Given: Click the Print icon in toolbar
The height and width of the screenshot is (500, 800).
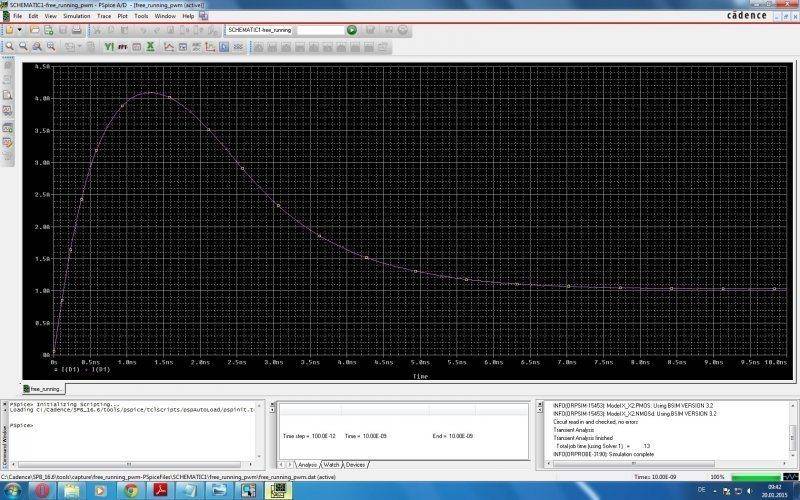Looking at the screenshot, I should [x=78, y=30].
